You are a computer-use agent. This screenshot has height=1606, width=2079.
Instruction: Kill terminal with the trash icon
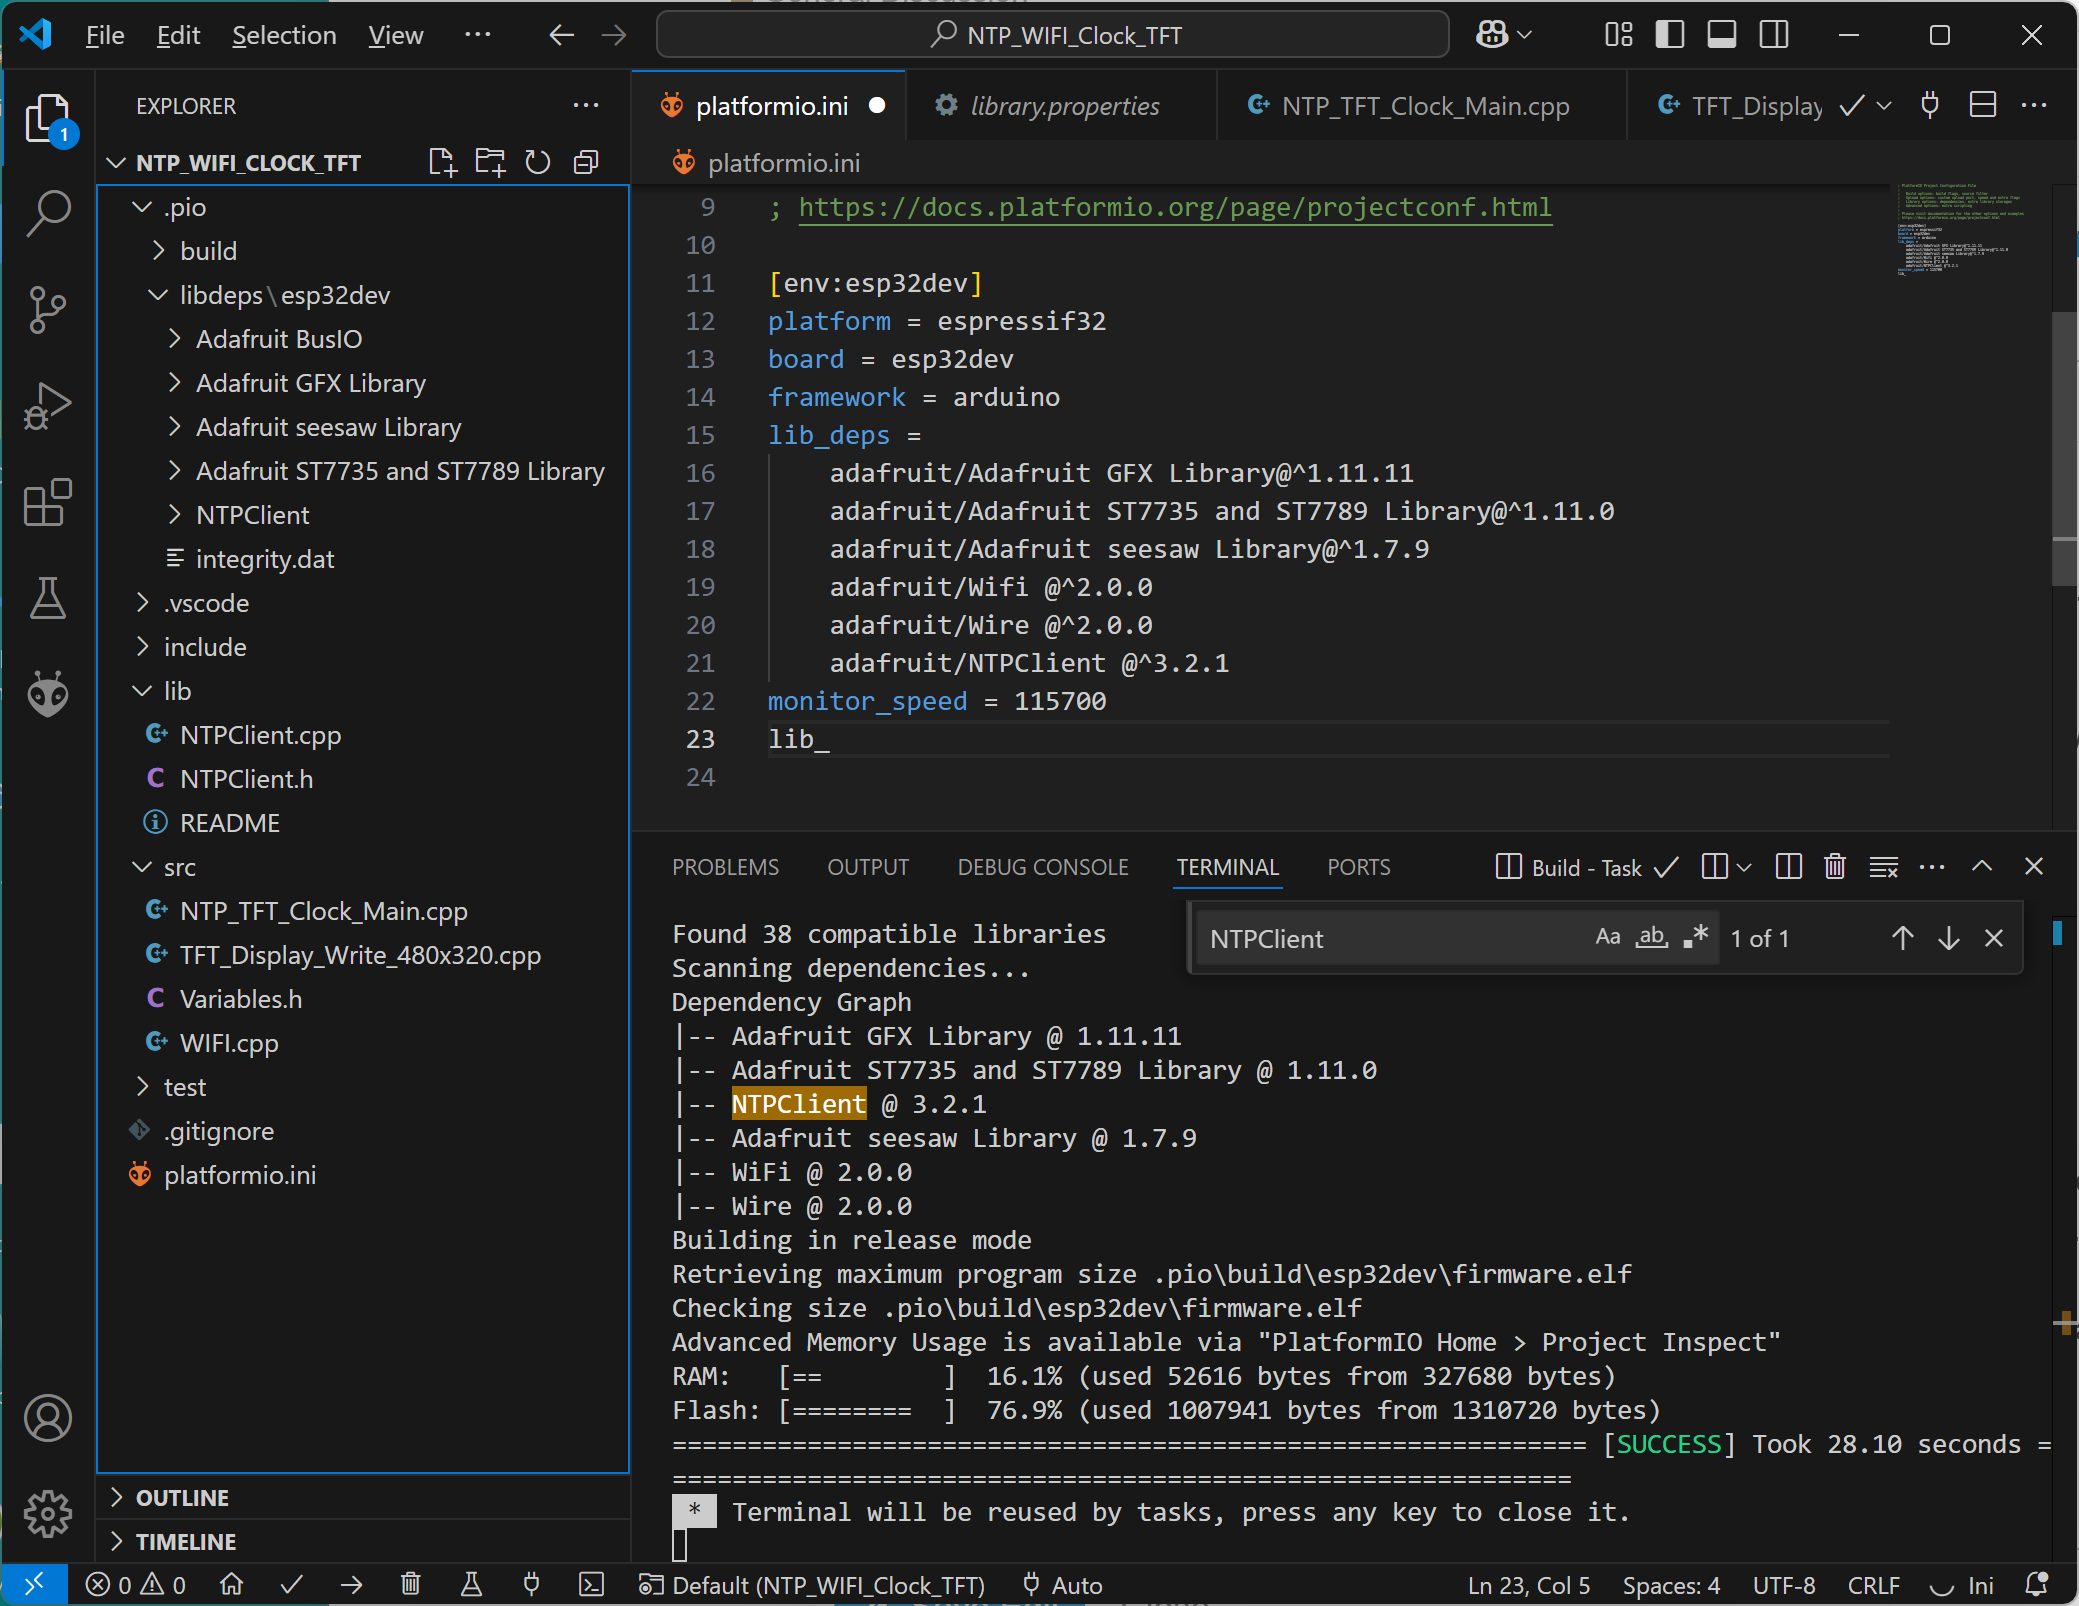[x=1835, y=867]
